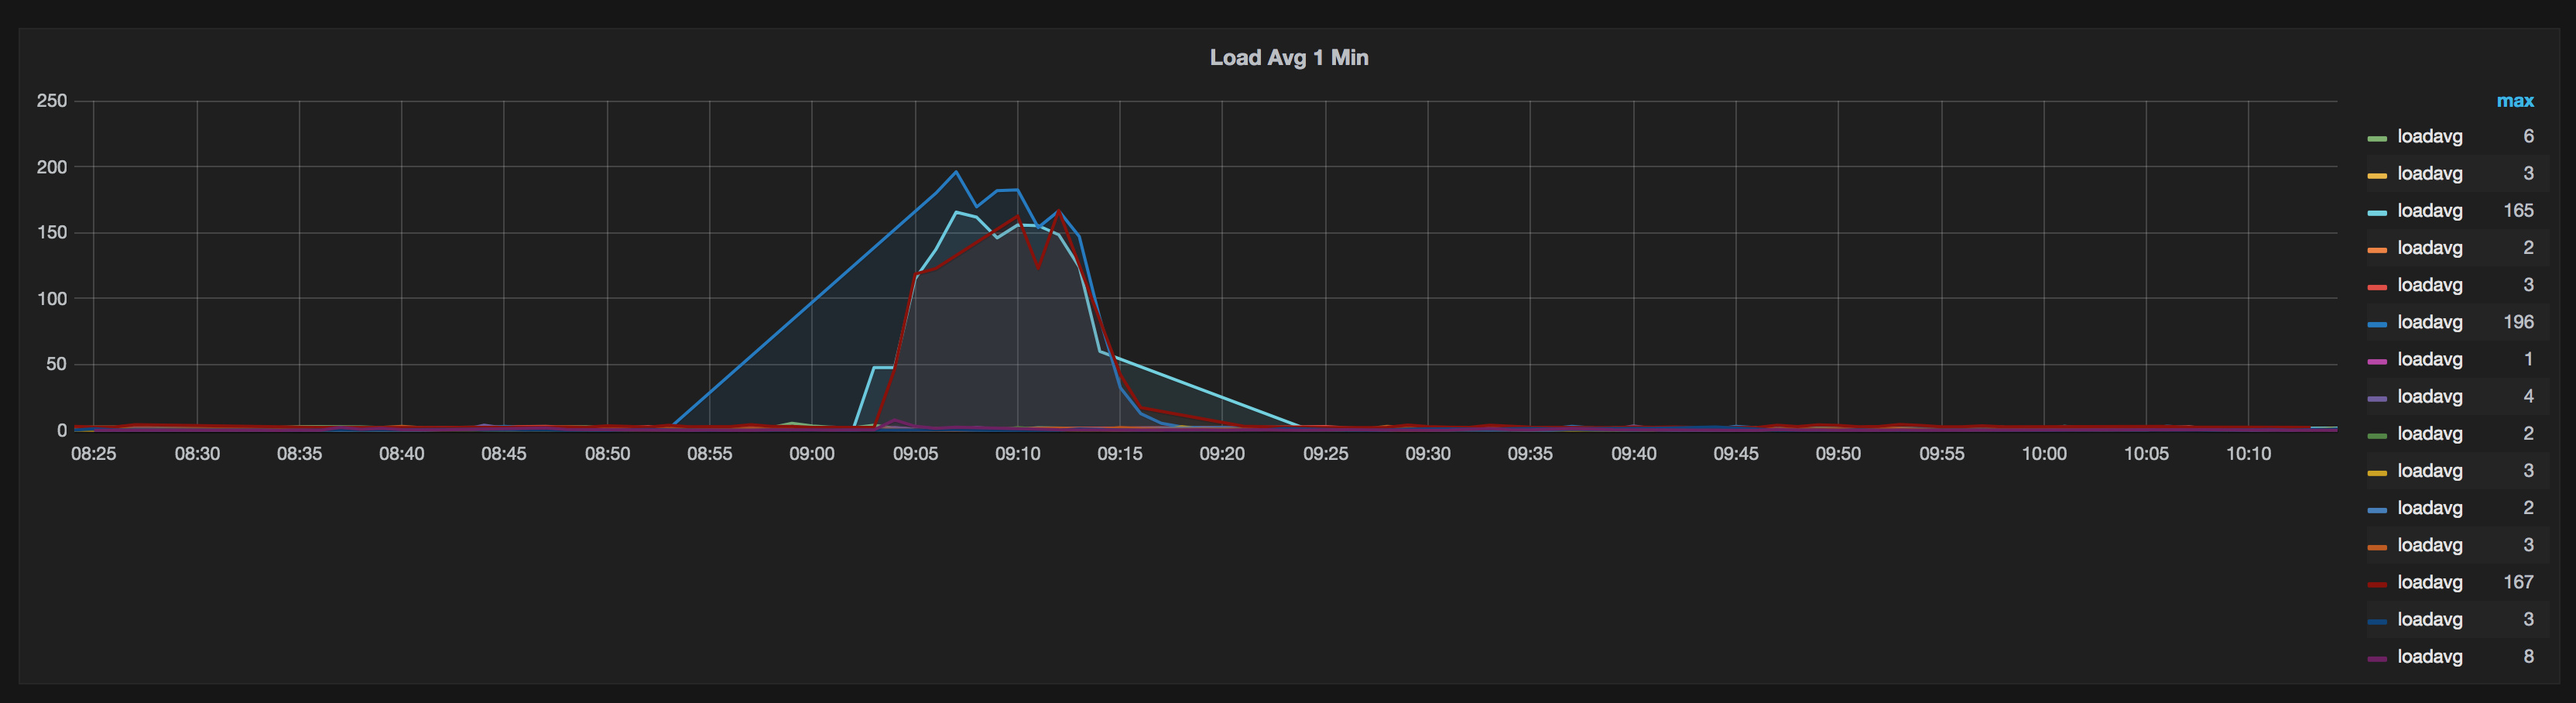Image resolution: width=2576 pixels, height=703 pixels.
Task: Click the max value 8 in the legend
Action: click(2528, 657)
